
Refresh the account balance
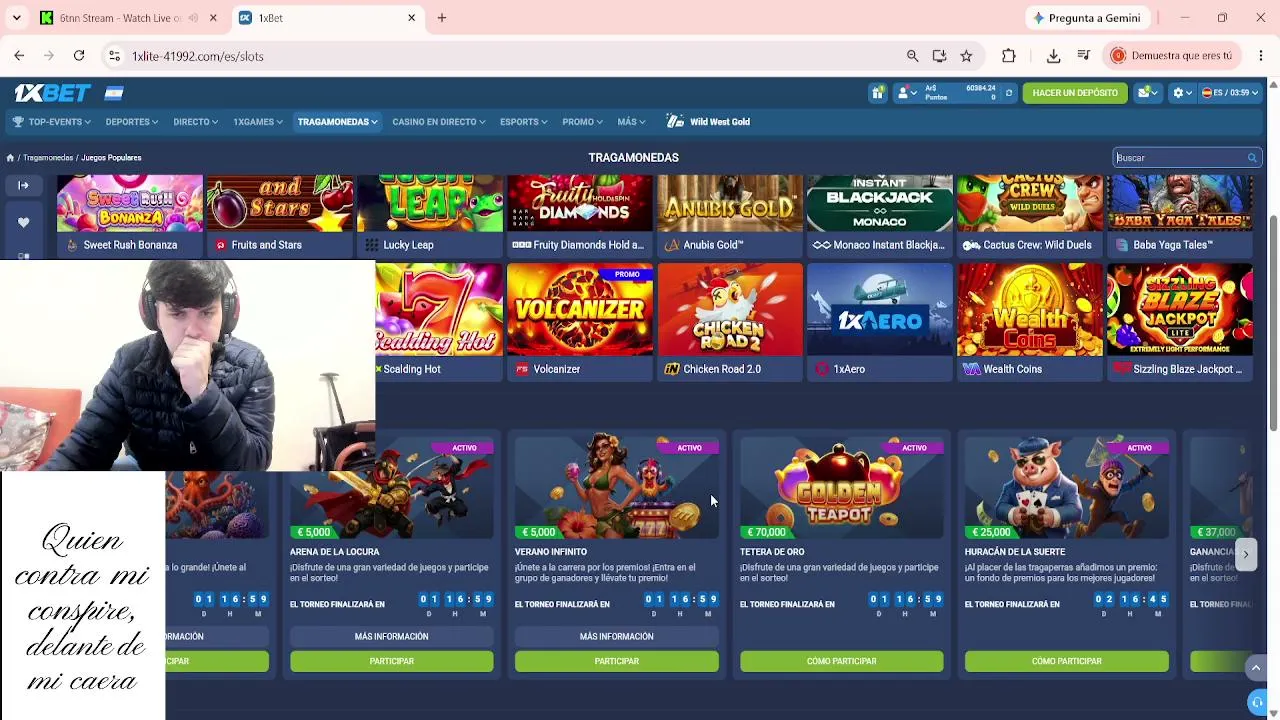pyautogui.click(x=1009, y=93)
